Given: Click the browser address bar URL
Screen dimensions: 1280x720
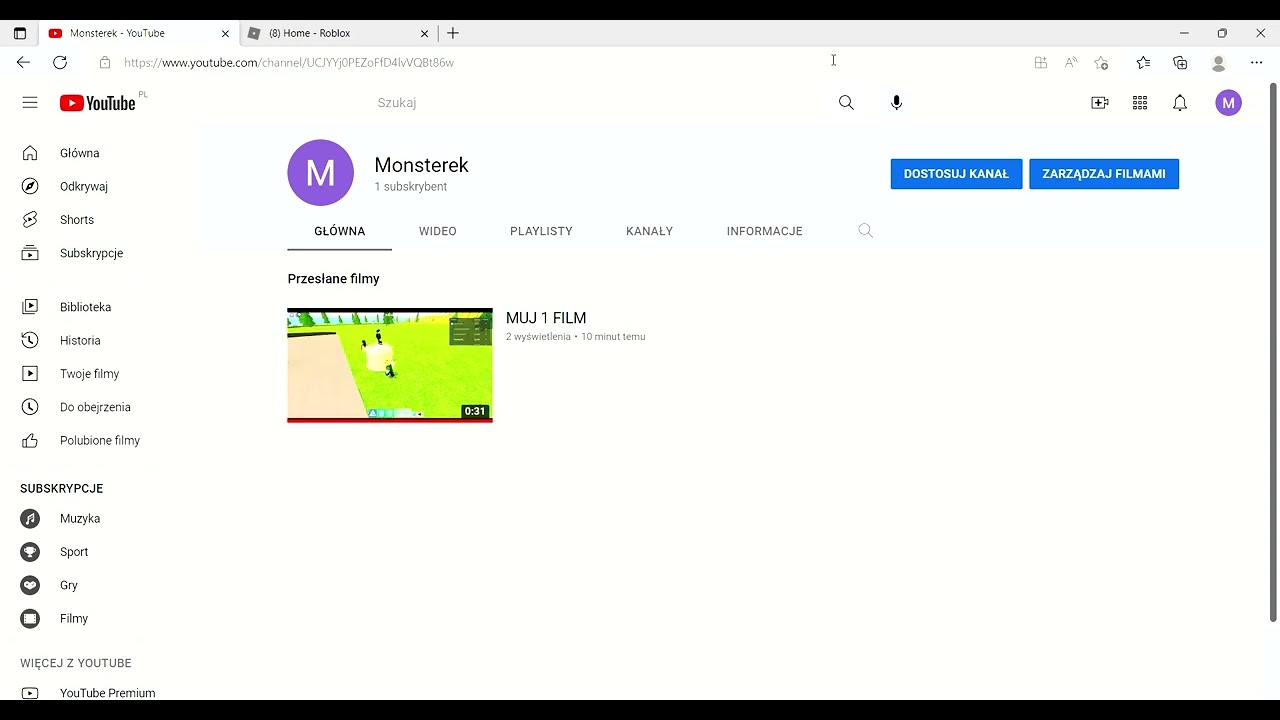Looking at the screenshot, I should (x=289, y=62).
